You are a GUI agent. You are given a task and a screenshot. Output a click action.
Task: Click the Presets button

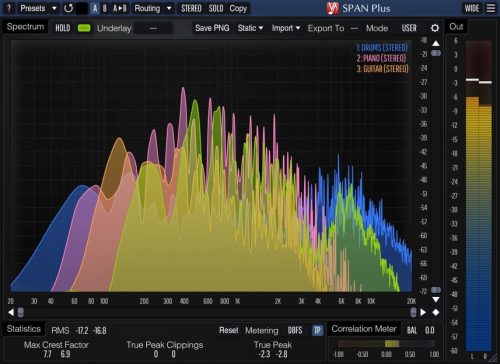tap(33, 8)
